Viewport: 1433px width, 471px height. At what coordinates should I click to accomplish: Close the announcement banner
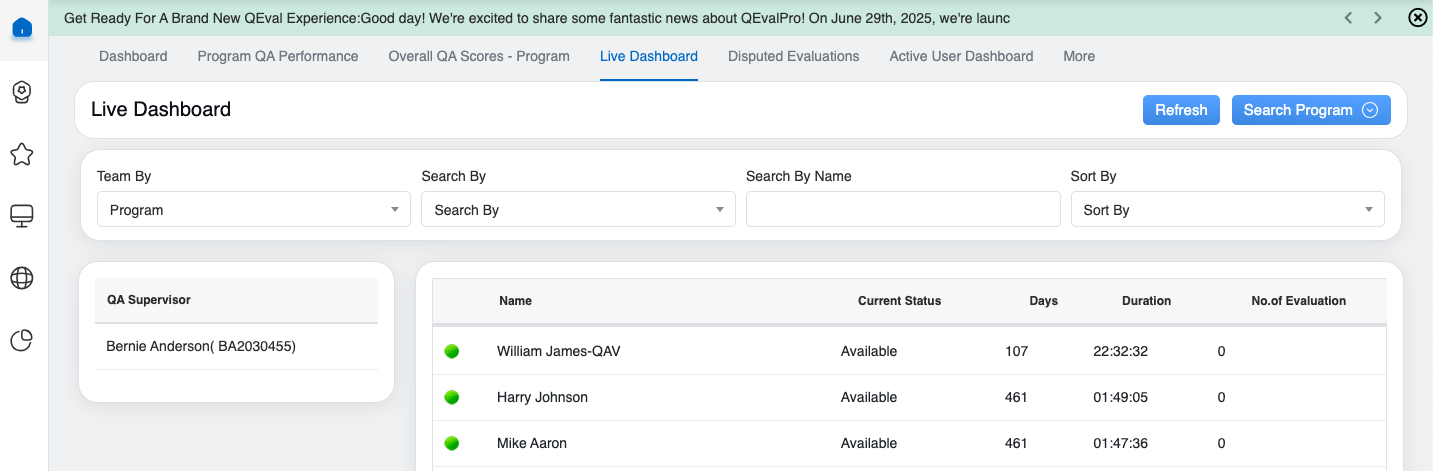click(x=1417, y=17)
